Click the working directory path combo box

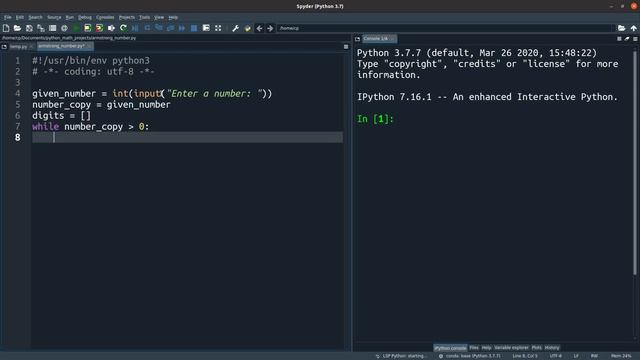coord(446,28)
